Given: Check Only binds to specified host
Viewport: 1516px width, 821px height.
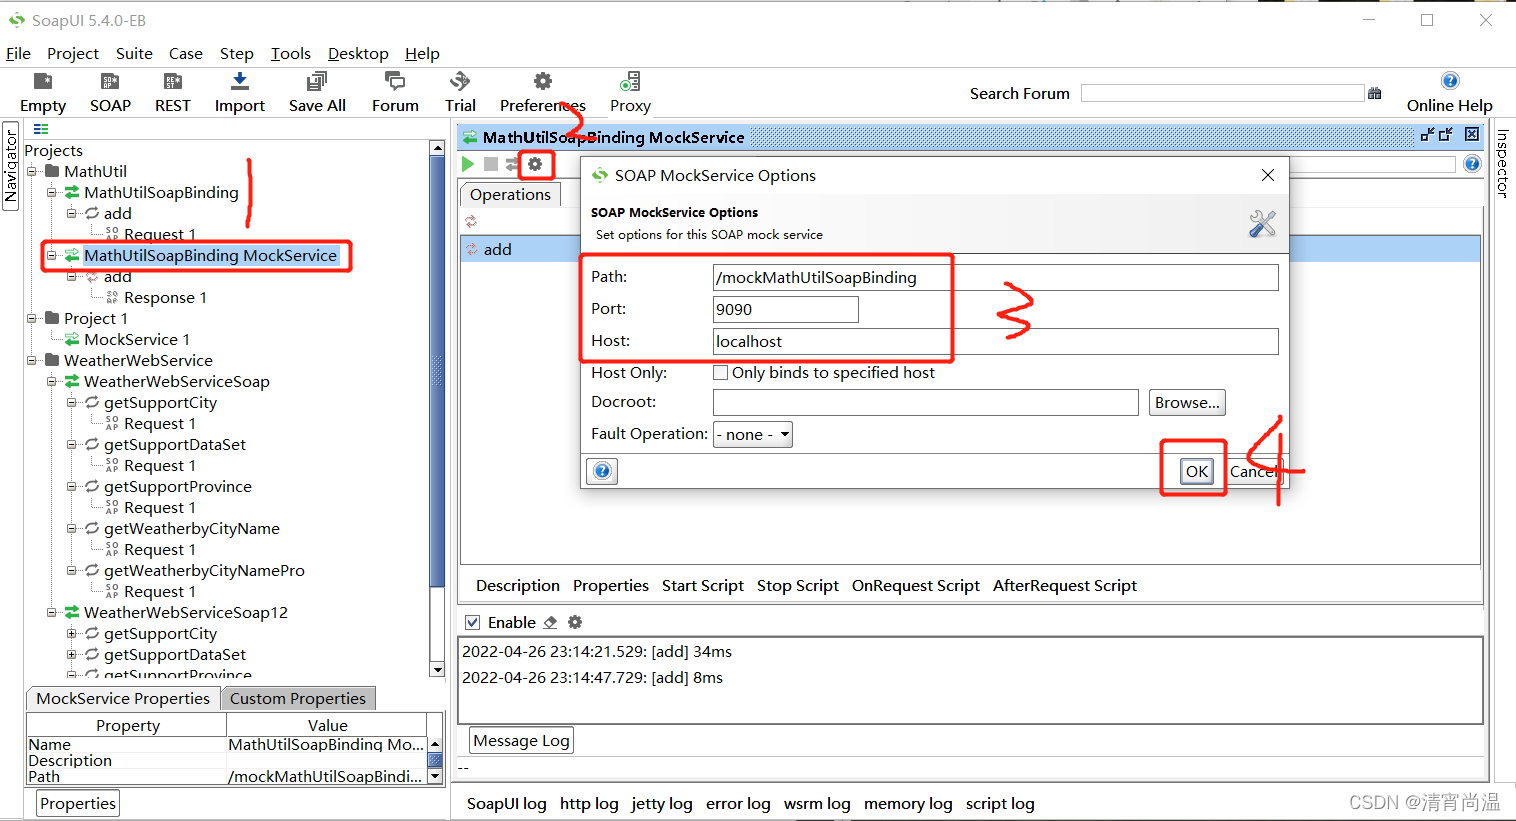Looking at the screenshot, I should 720,372.
